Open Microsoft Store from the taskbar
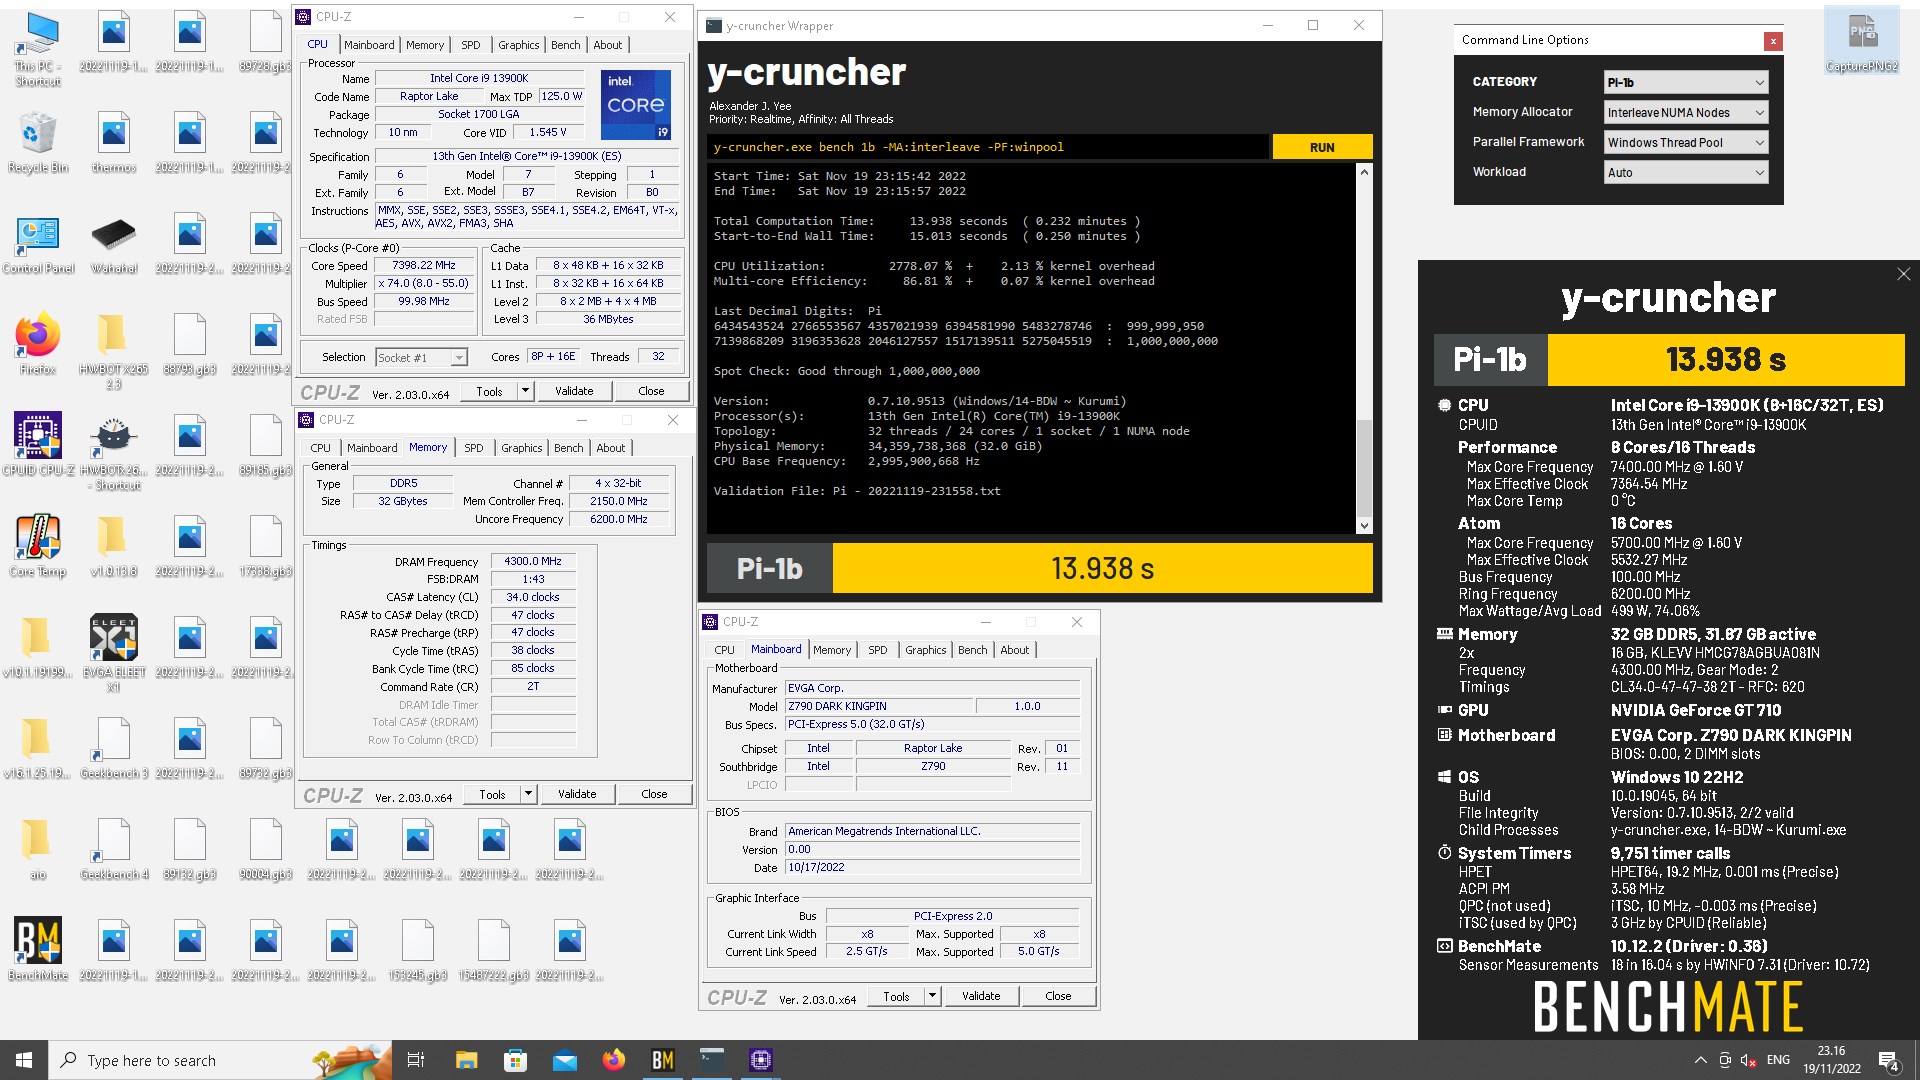The width and height of the screenshot is (1920, 1080). tap(515, 1060)
